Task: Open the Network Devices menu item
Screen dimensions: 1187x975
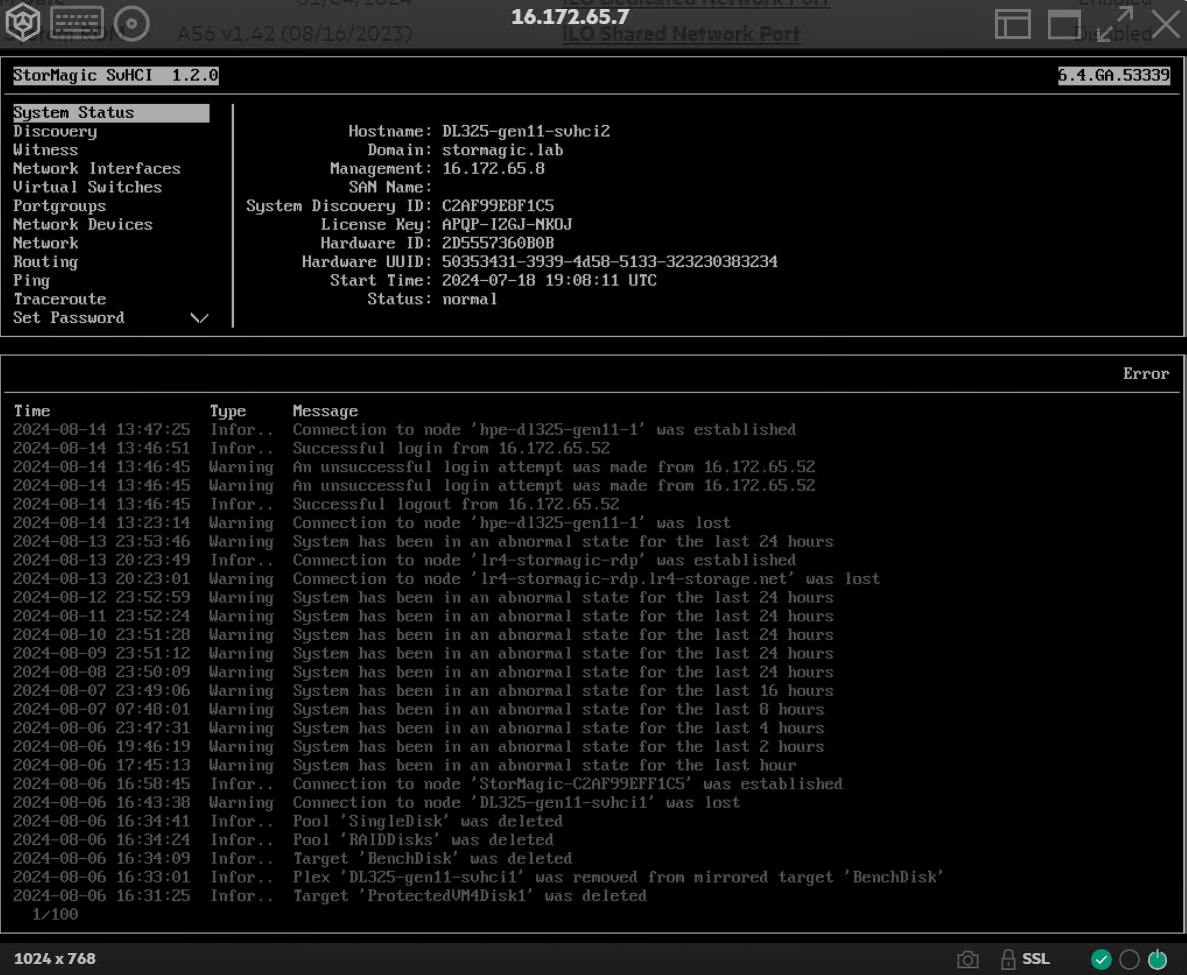Action: (x=83, y=224)
